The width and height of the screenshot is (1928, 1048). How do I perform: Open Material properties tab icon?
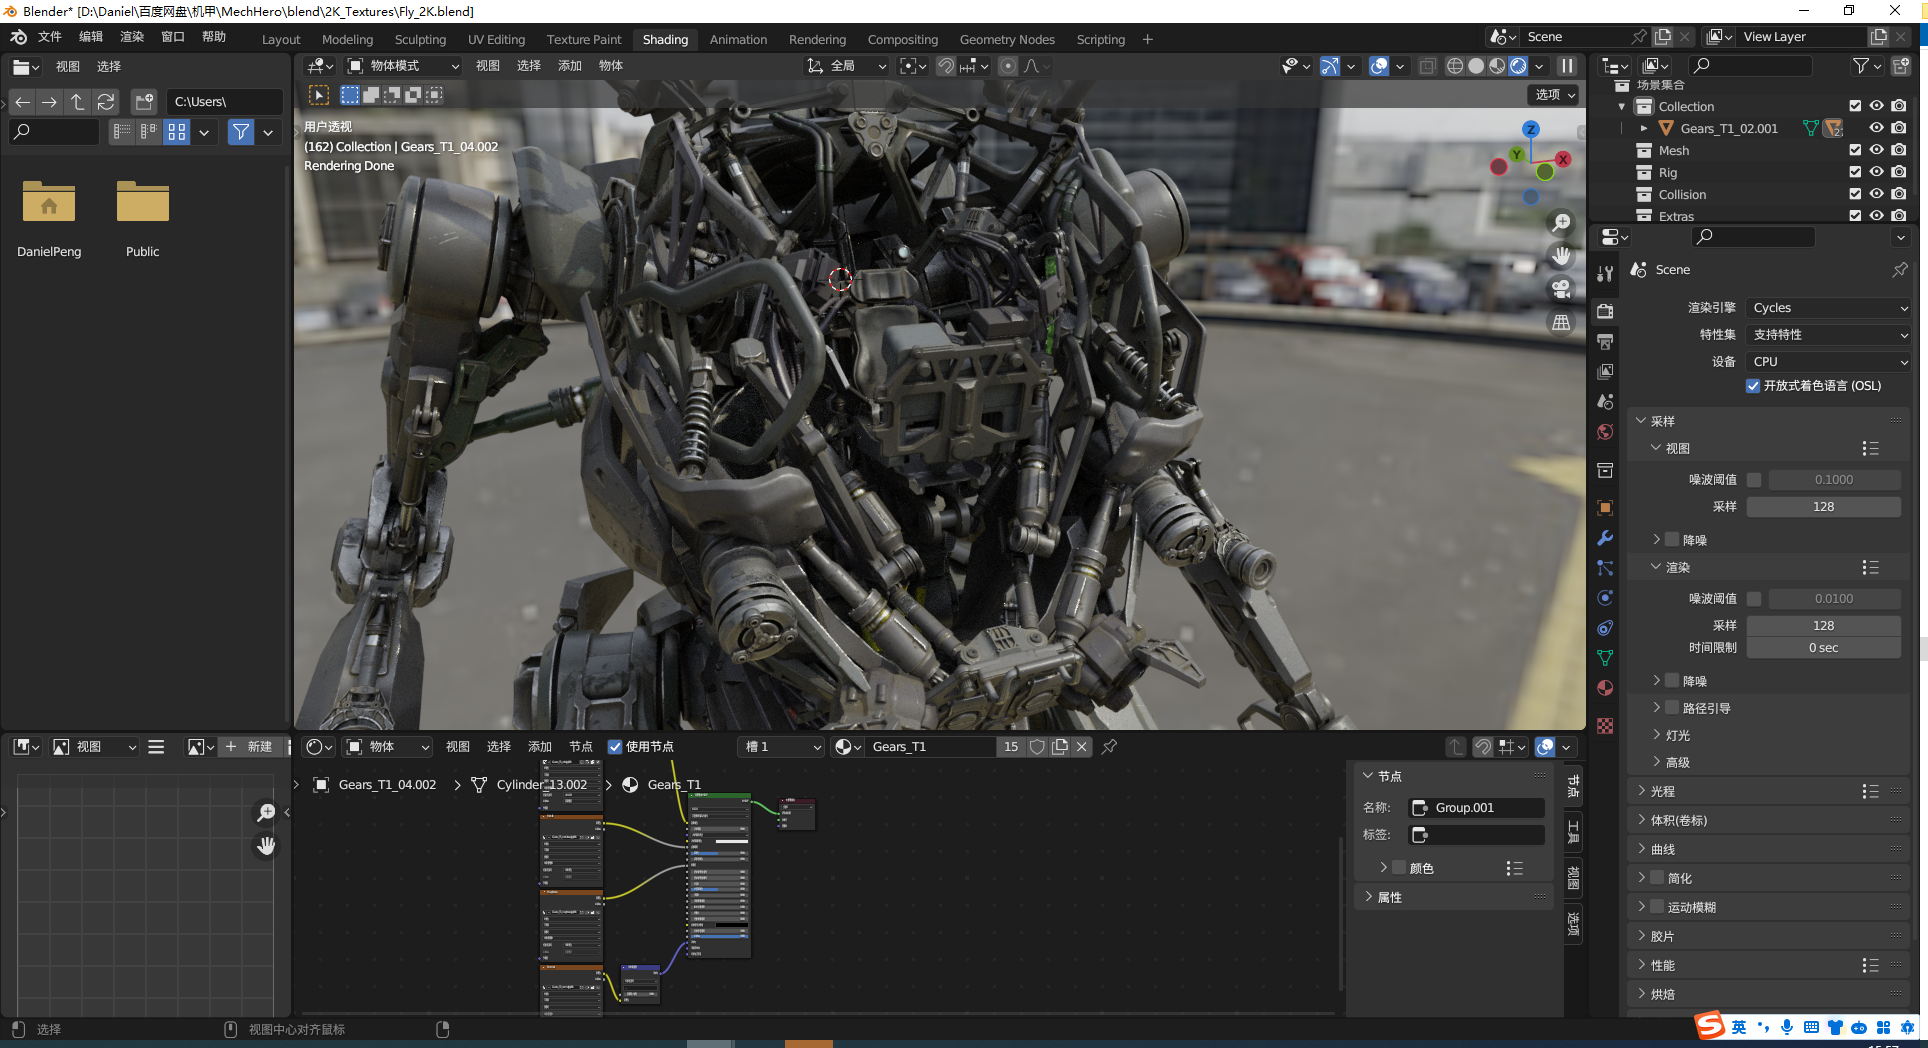1605,688
